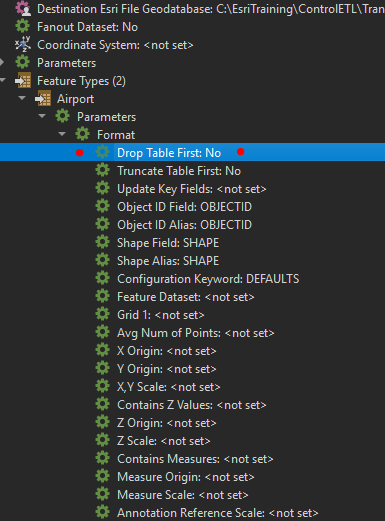Click gear icon beside X,Y Scale
Image resolution: width=385 pixels, height=521 pixels.
click(x=103, y=387)
